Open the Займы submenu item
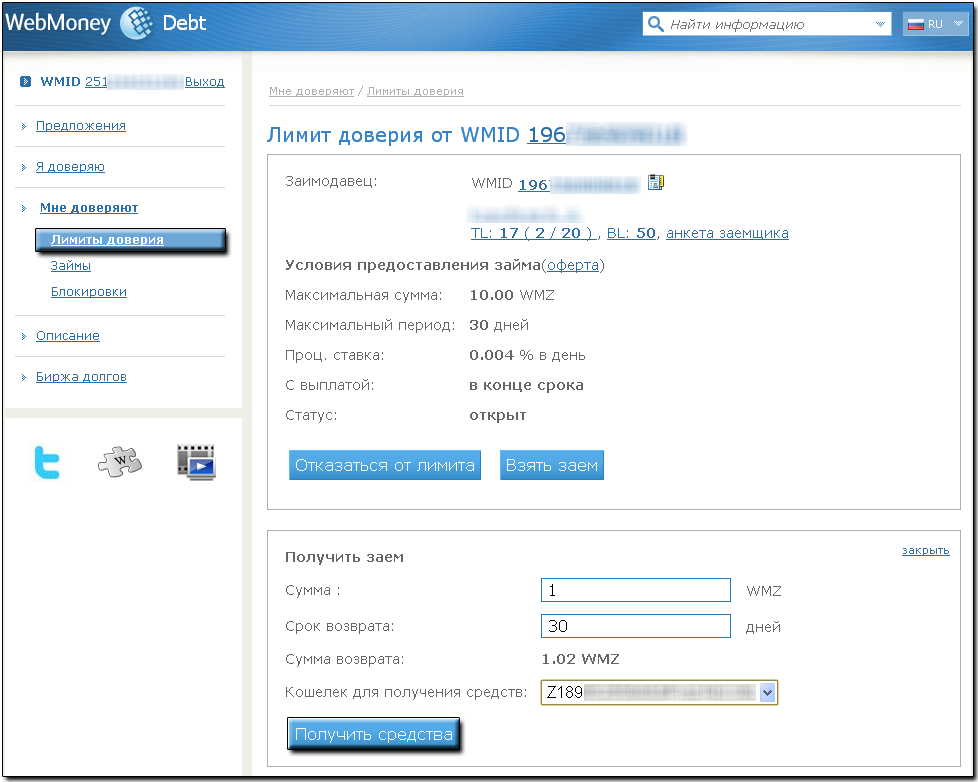This screenshot has height=782, width=978. pos(70,266)
